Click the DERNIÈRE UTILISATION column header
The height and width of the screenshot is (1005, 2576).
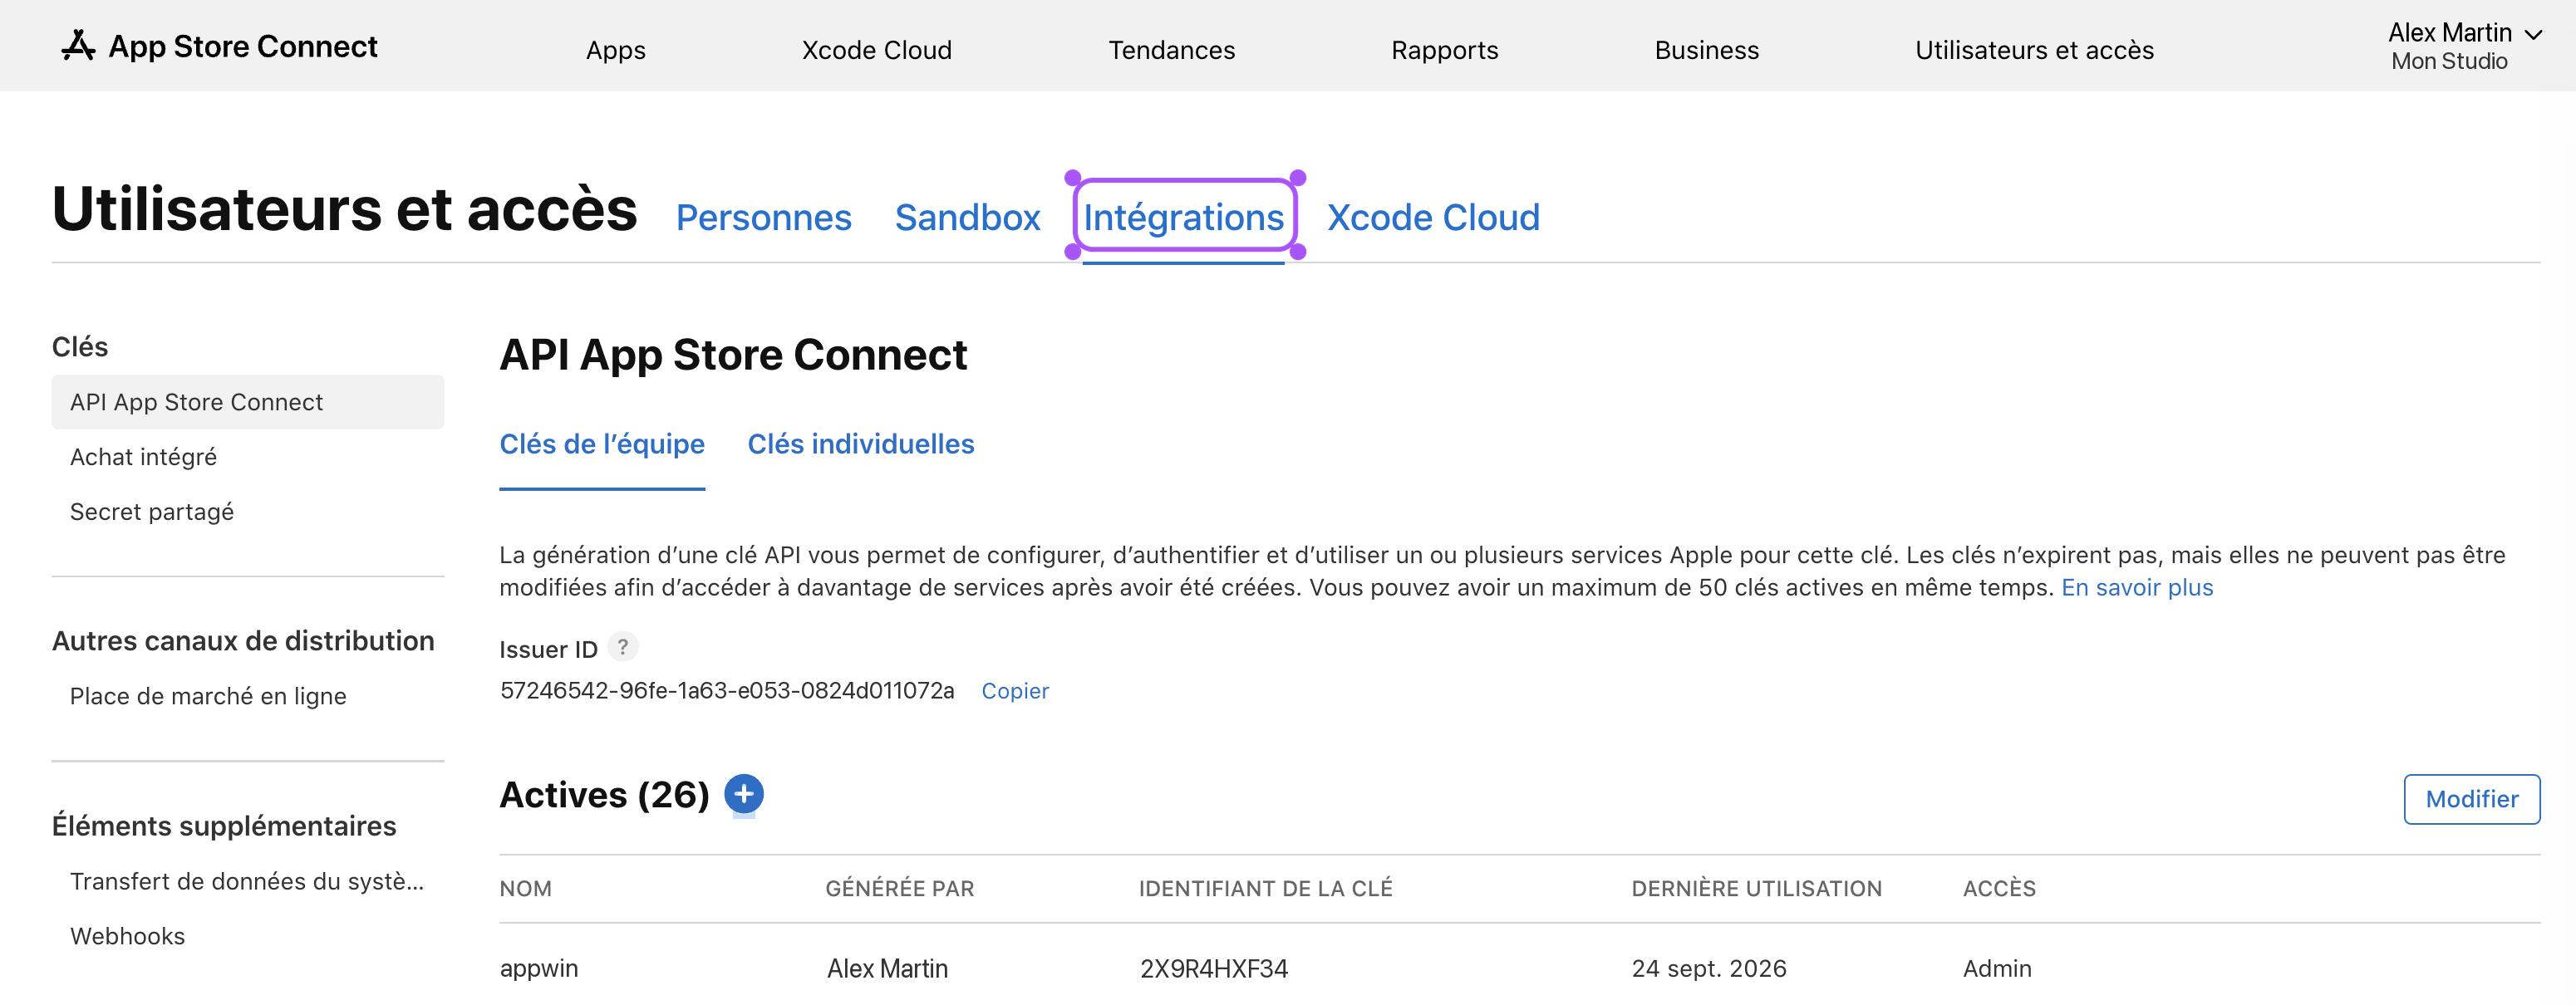[1756, 889]
